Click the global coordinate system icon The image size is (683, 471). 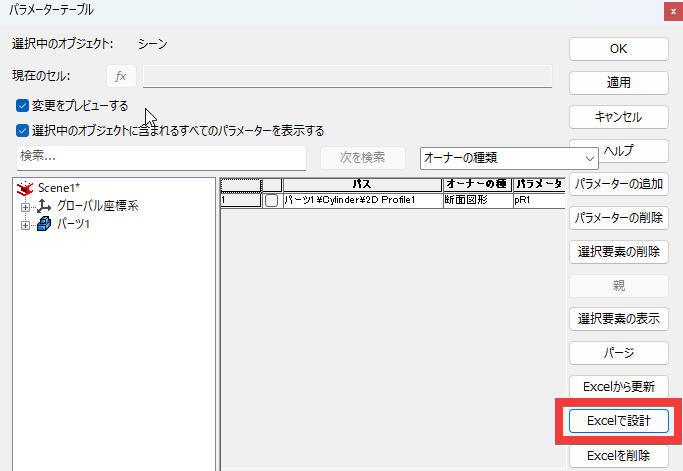[44, 206]
